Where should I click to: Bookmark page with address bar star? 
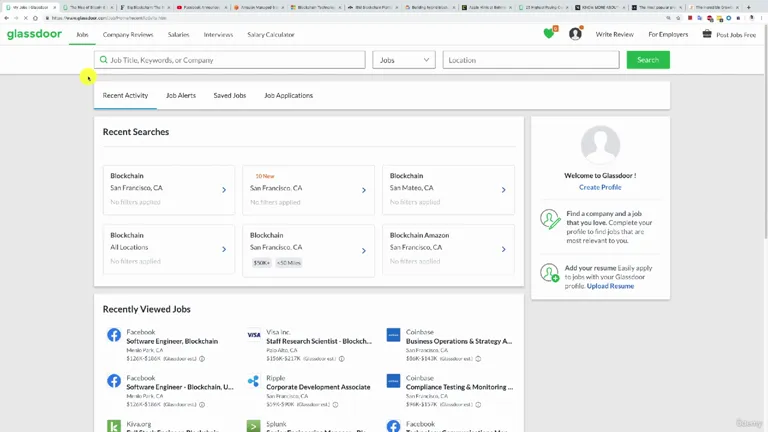[x=678, y=18]
